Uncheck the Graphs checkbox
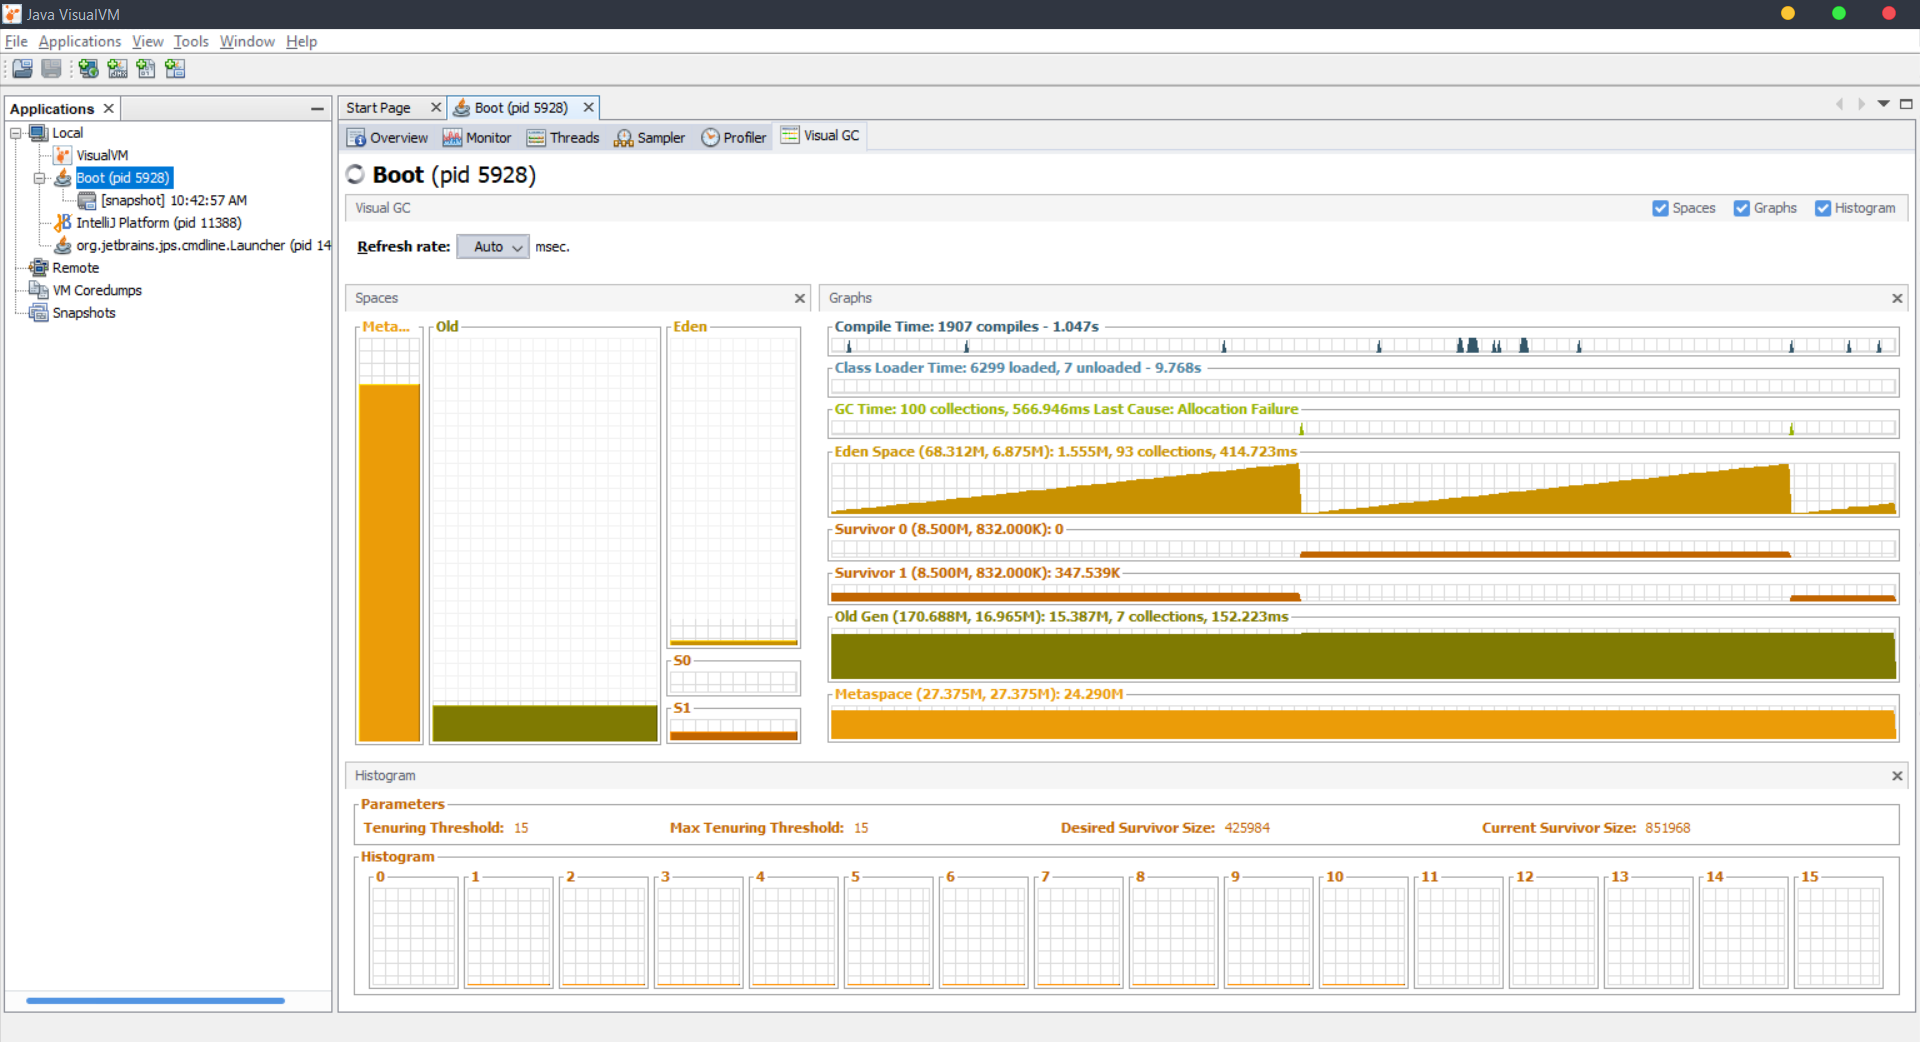 coord(1742,208)
